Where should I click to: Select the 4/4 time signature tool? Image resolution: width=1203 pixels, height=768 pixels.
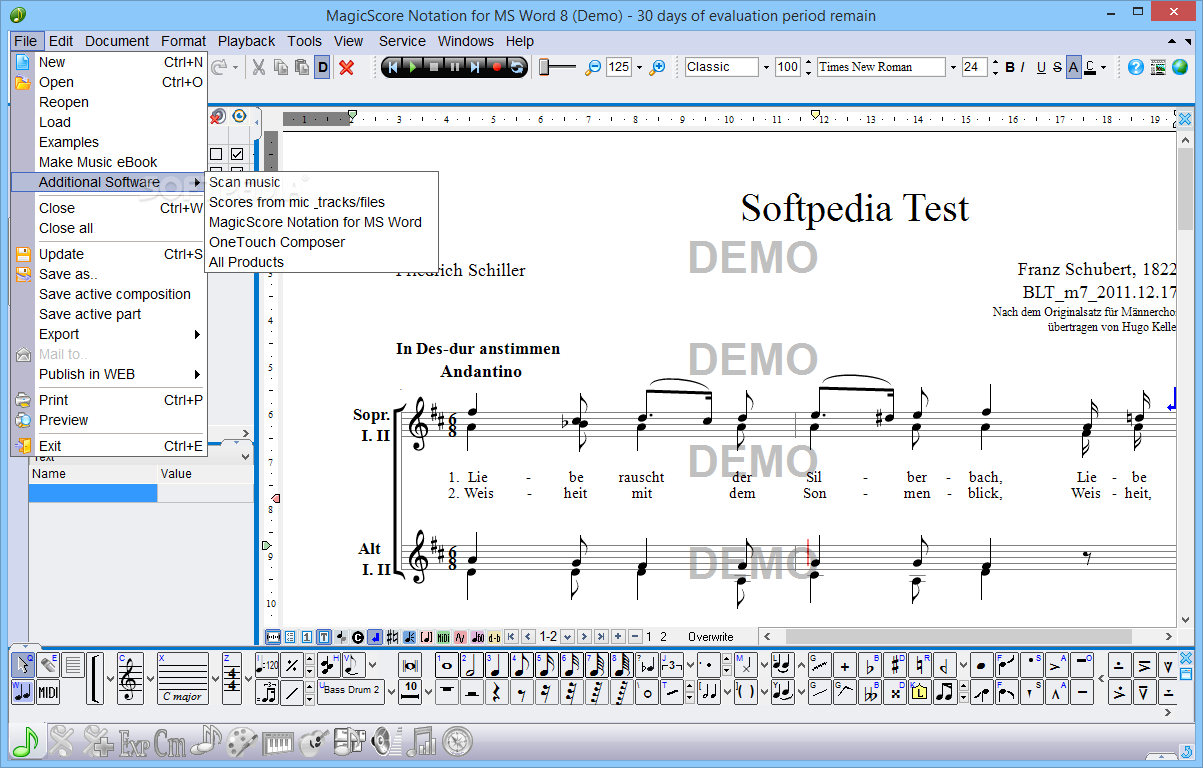pos(234,680)
